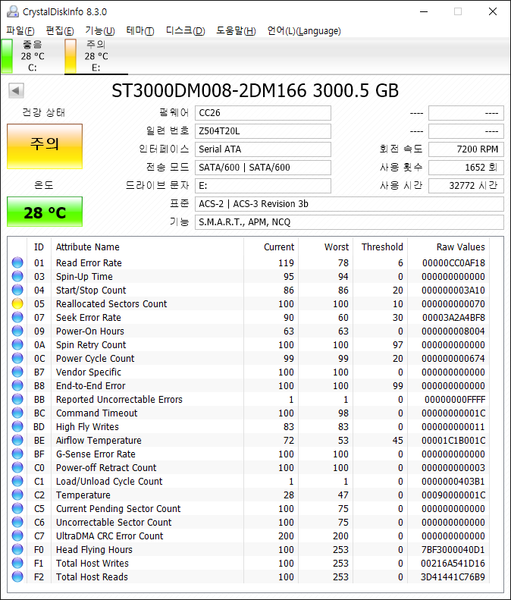The image size is (511, 600).
Task: Click the S.M.A.R.T., APM, NCQ features field
Action: point(349,222)
